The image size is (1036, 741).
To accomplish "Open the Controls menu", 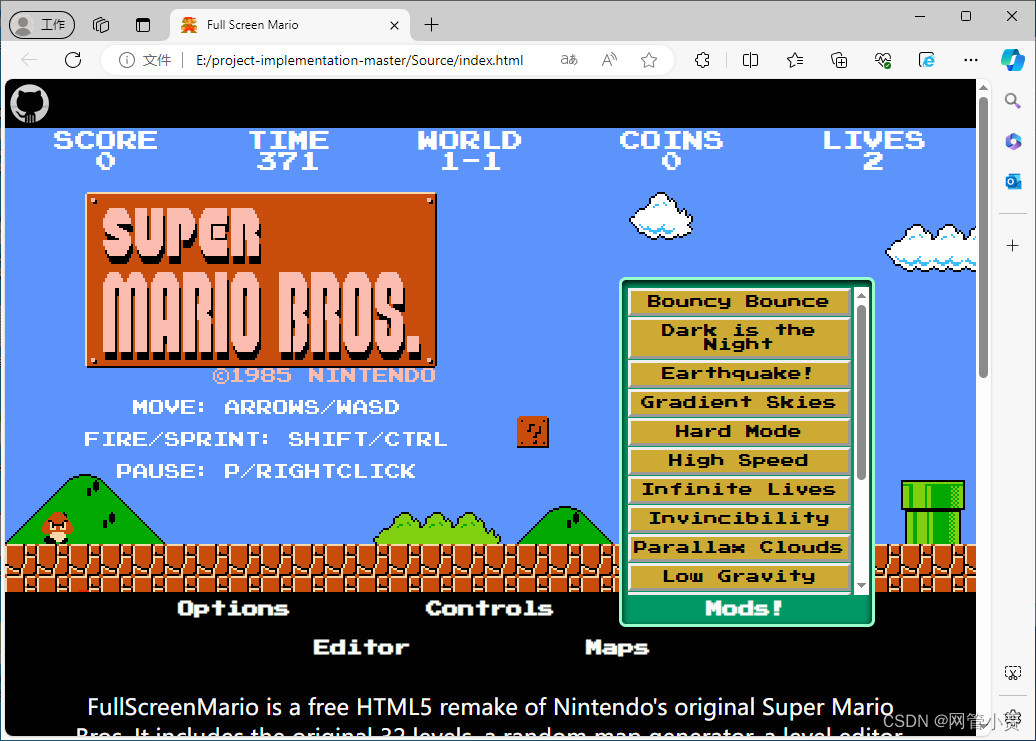I will [x=489, y=608].
